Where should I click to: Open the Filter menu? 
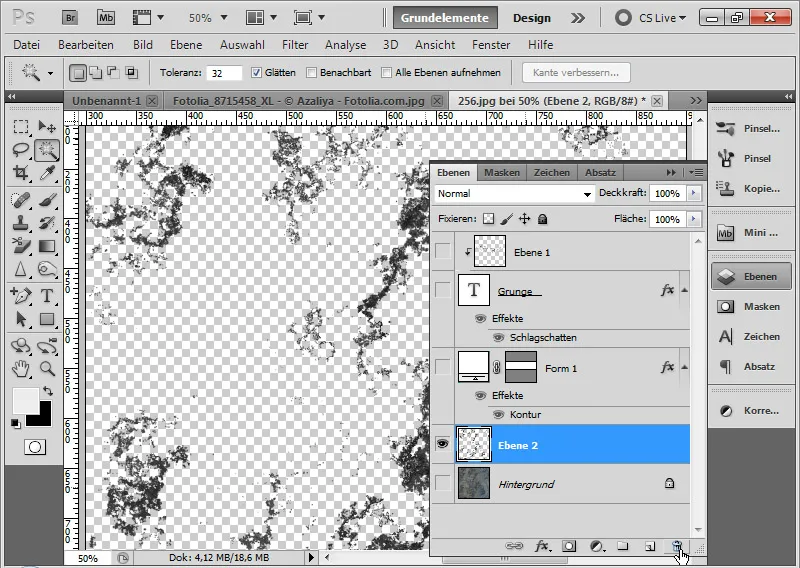[x=295, y=45]
